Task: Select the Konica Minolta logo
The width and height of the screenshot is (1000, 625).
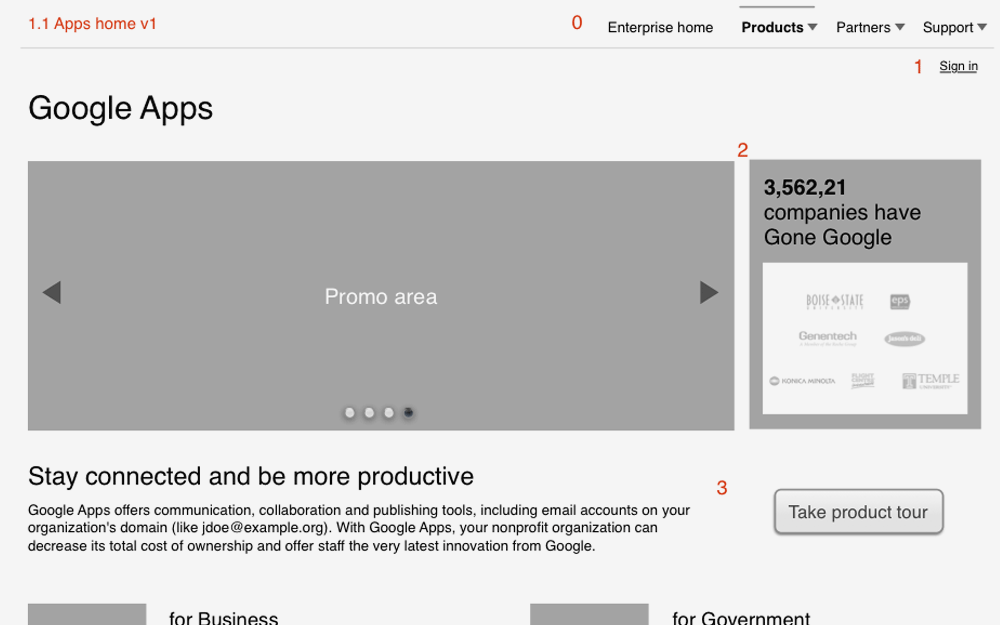Action: [805, 380]
